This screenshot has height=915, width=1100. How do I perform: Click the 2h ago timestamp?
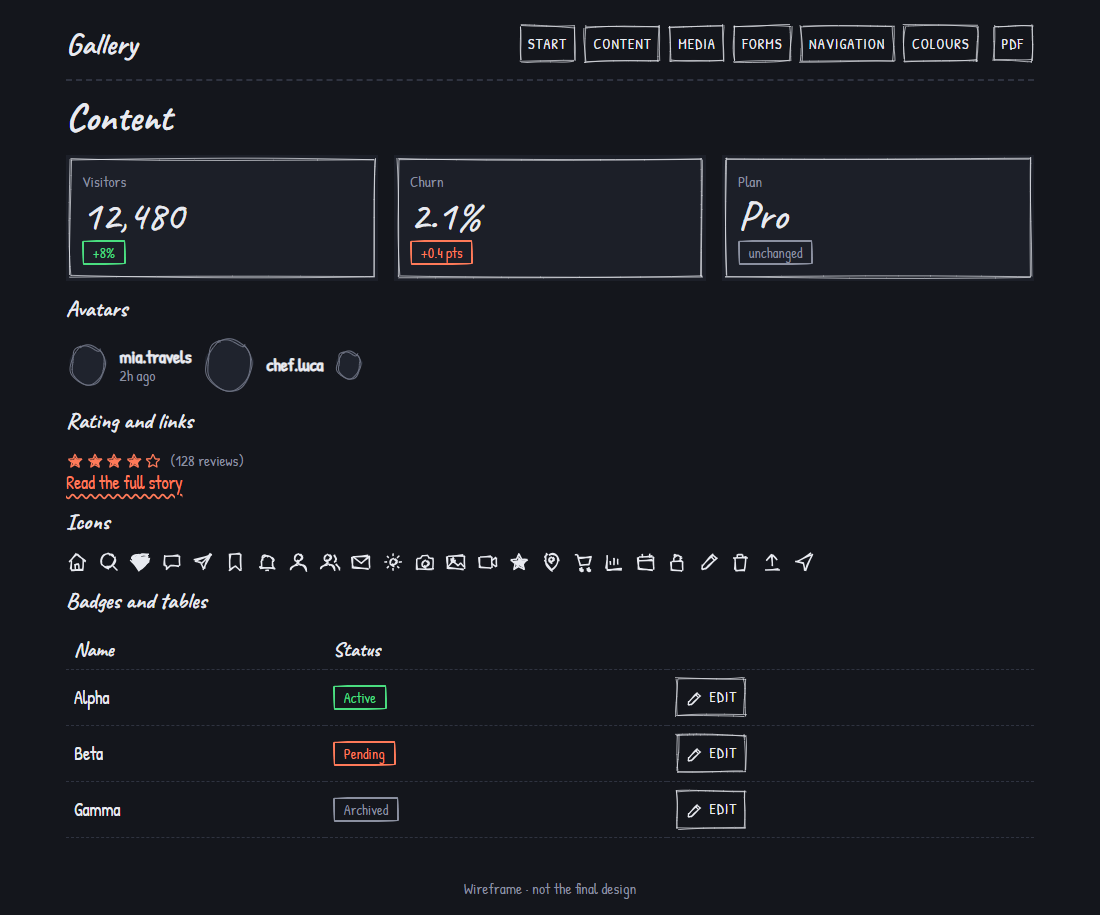pyautogui.click(x=137, y=377)
